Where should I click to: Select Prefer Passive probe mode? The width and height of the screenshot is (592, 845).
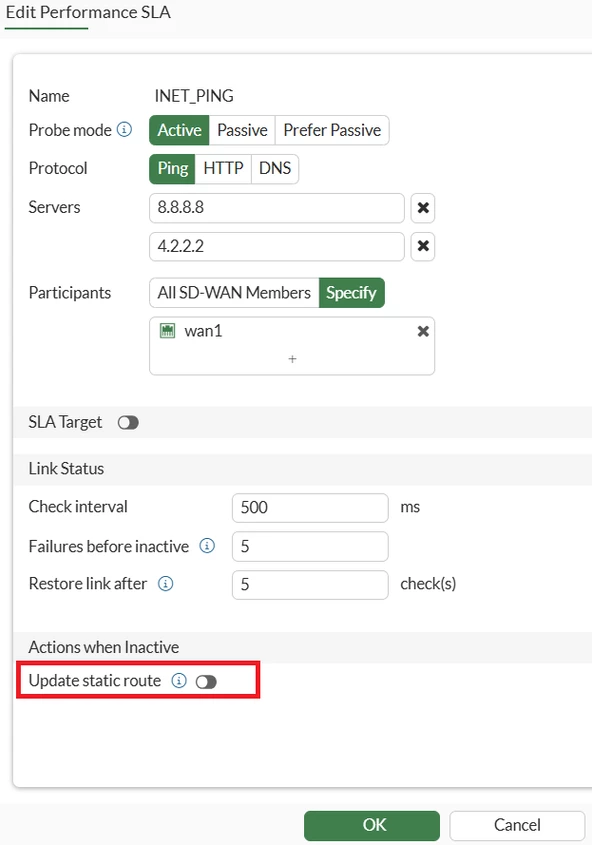[332, 130]
